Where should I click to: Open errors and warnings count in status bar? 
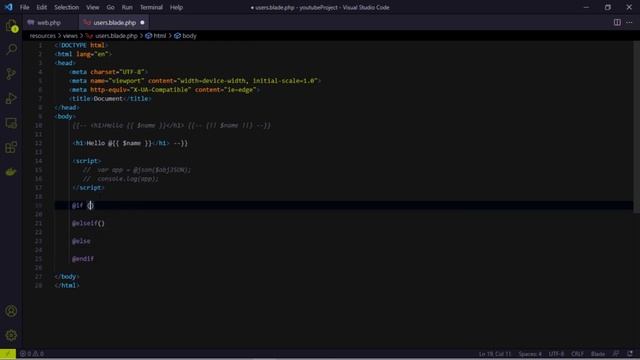[x=32, y=354]
